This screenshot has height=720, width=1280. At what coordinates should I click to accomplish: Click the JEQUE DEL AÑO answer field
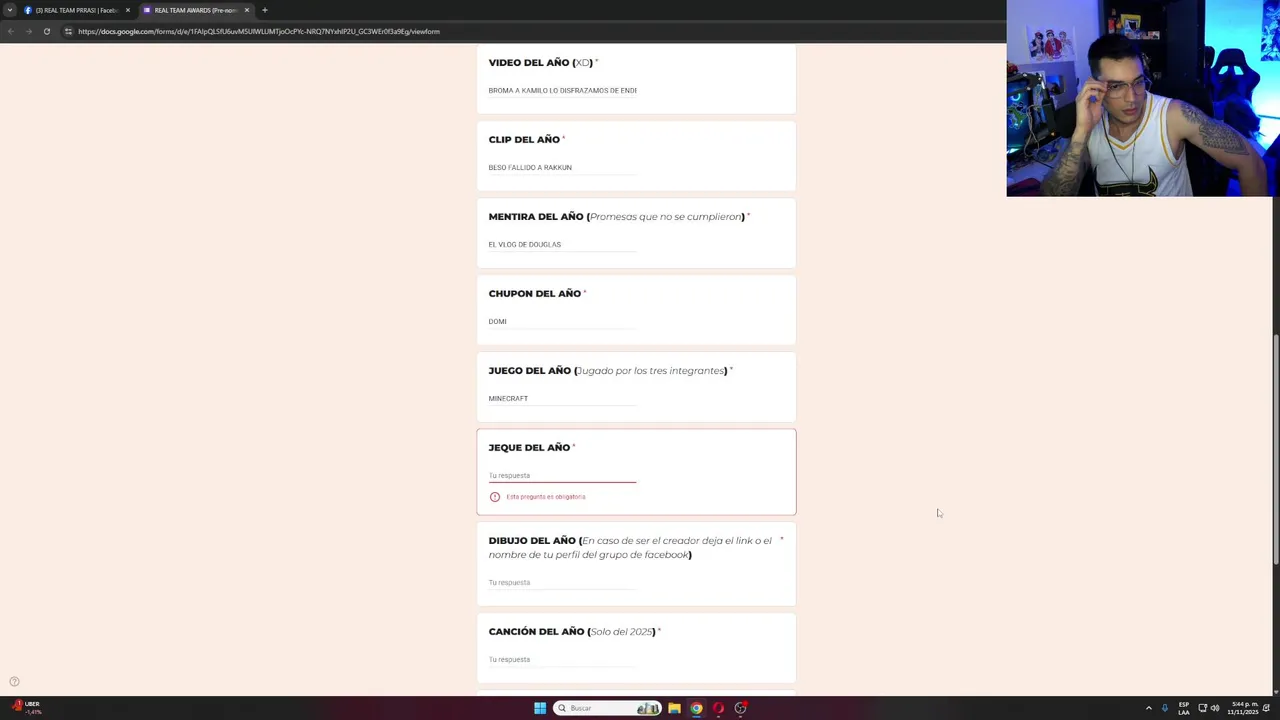coord(562,475)
